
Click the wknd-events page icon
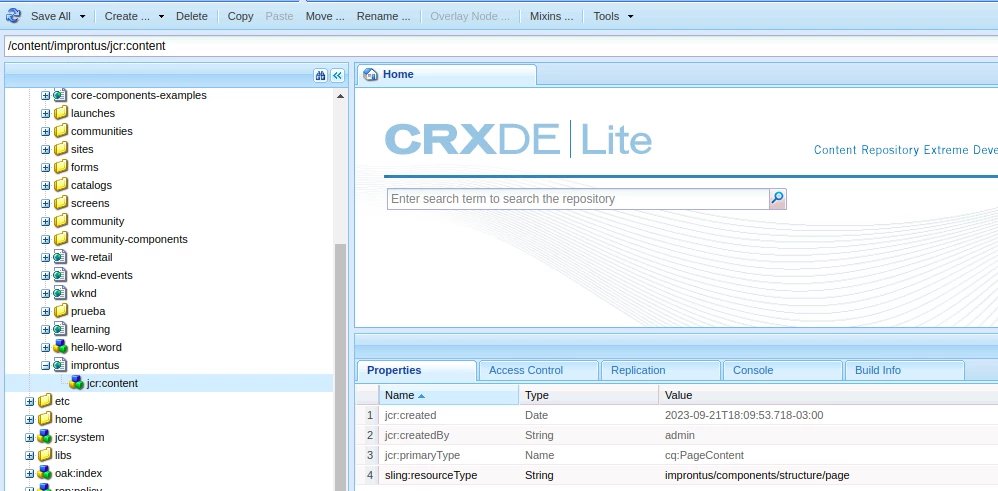60,275
